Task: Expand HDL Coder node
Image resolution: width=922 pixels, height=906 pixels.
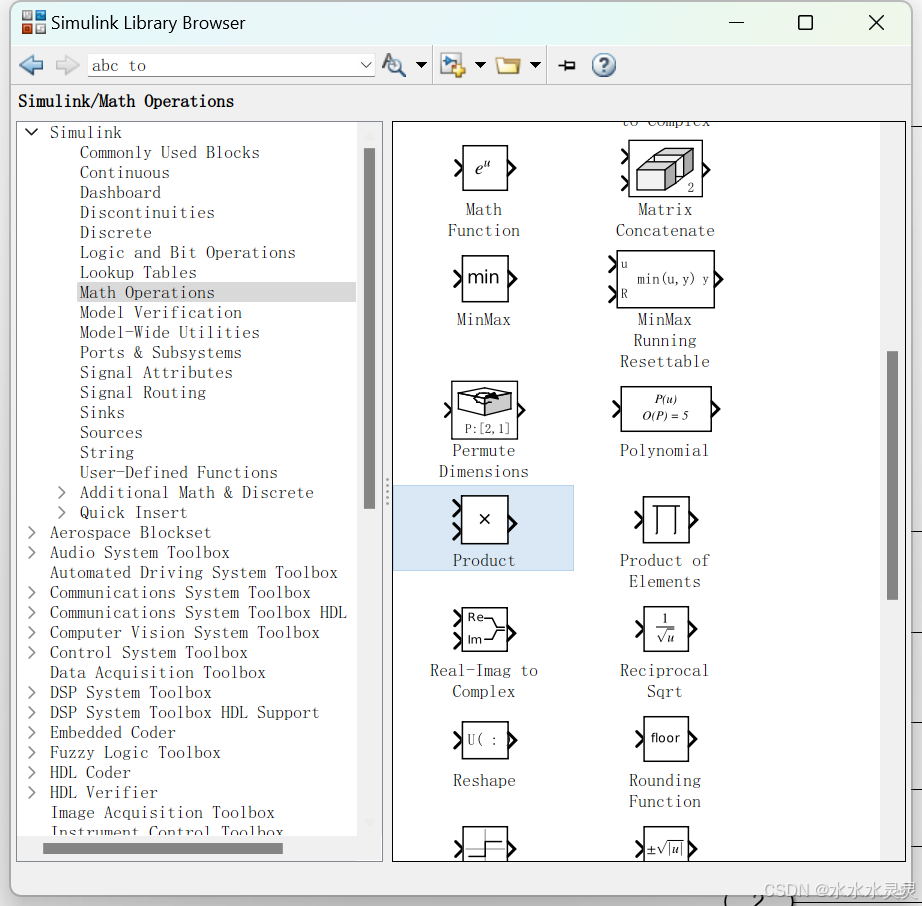Action: click(32, 772)
